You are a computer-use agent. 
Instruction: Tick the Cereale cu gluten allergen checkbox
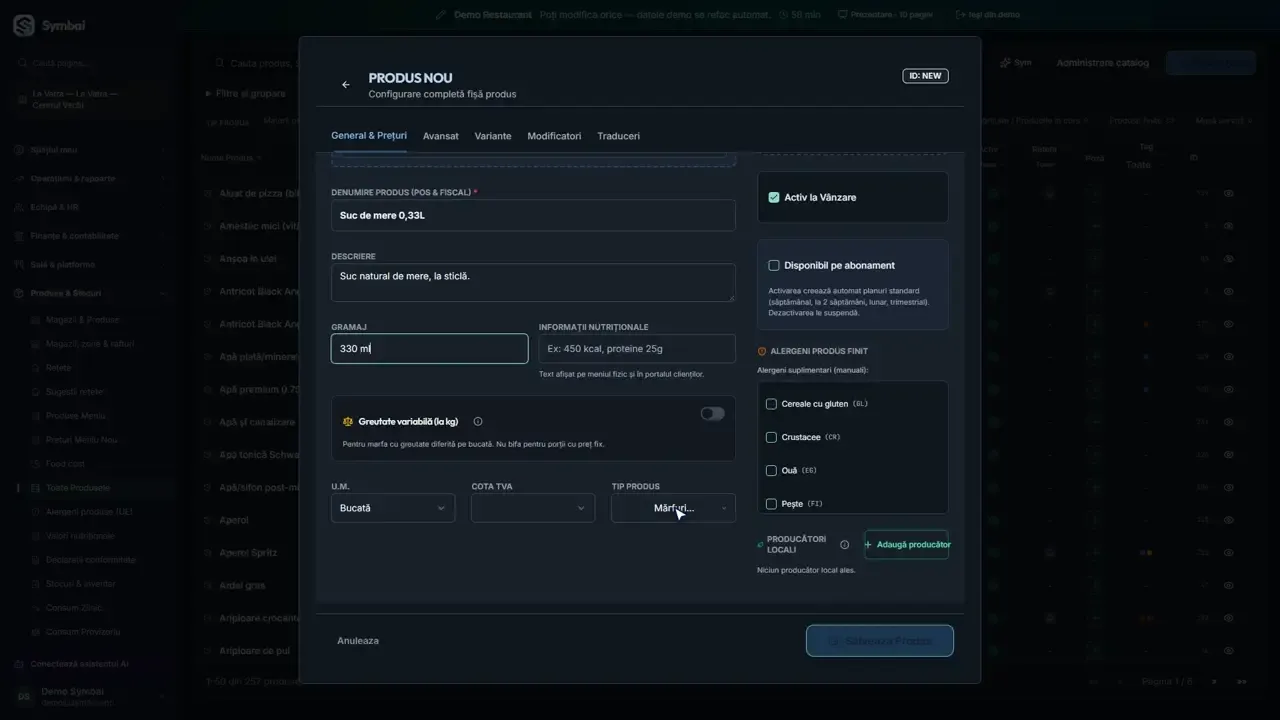click(x=771, y=404)
